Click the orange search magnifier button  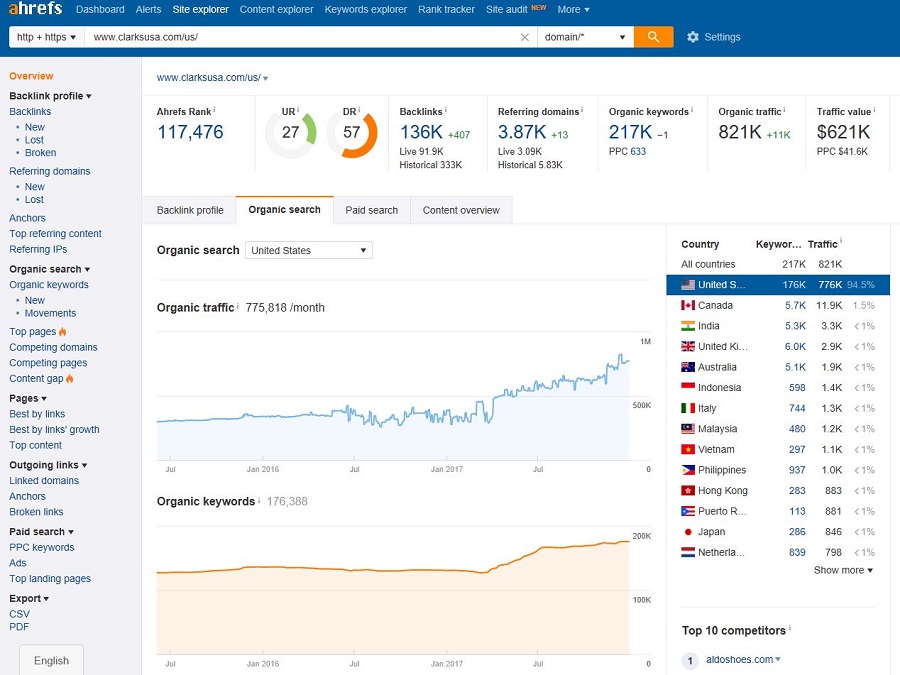(653, 37)
